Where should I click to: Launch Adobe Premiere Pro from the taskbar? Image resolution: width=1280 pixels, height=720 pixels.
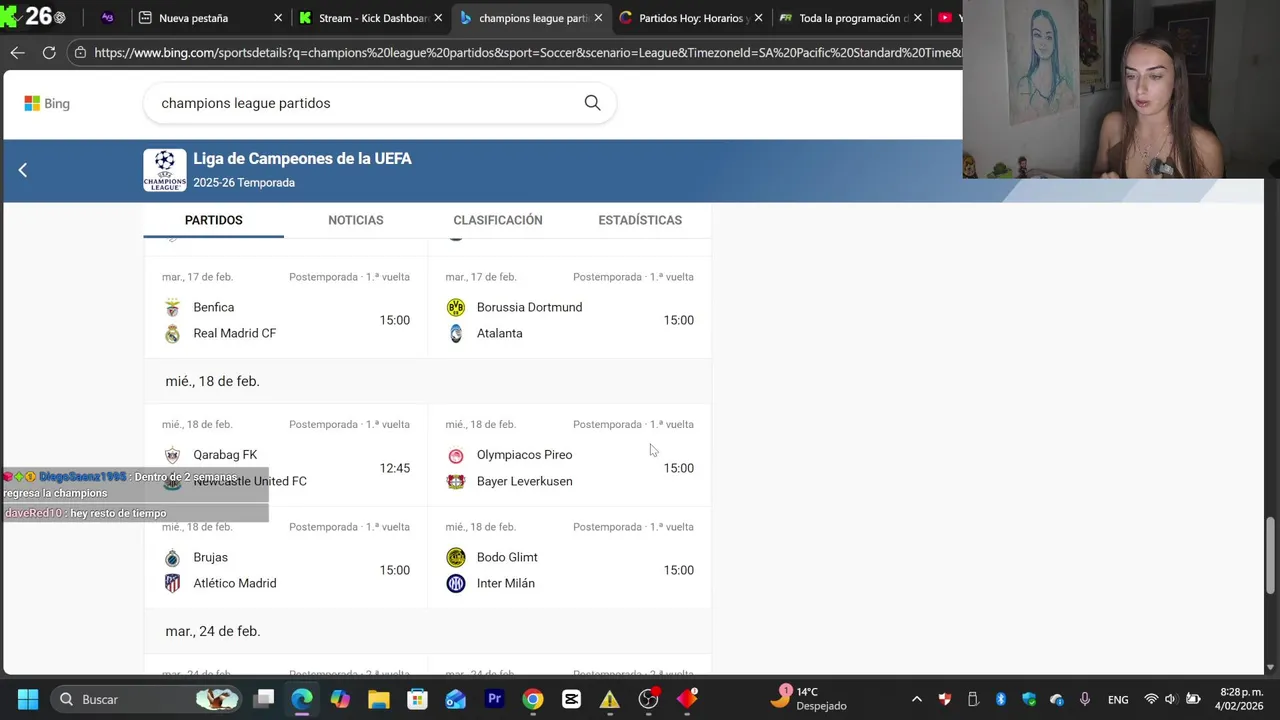tap(494, 699)
